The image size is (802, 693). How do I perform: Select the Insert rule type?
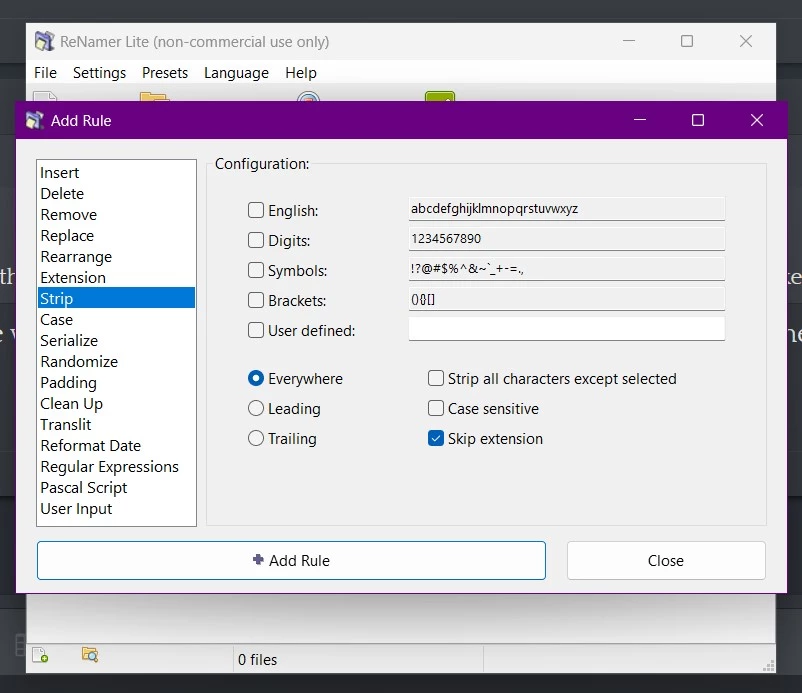(x=117, y=172)
